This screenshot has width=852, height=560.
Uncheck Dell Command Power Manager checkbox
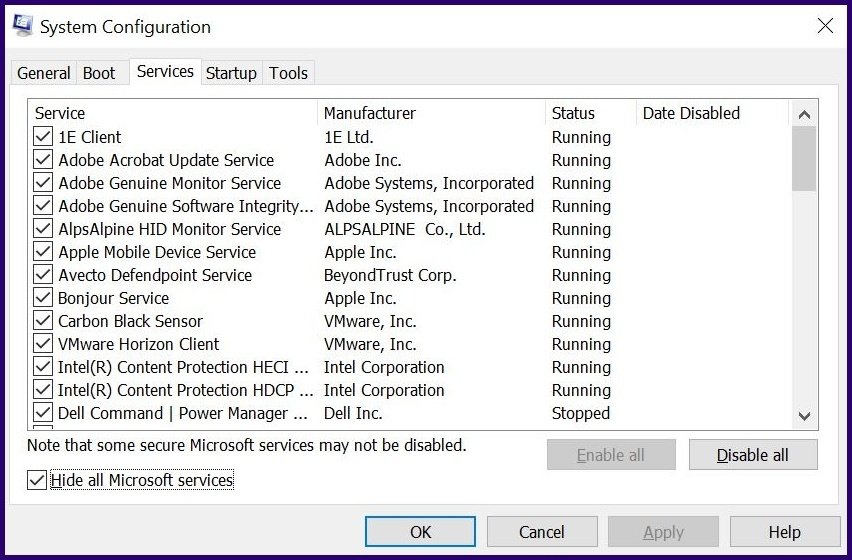tap(42, 412)
